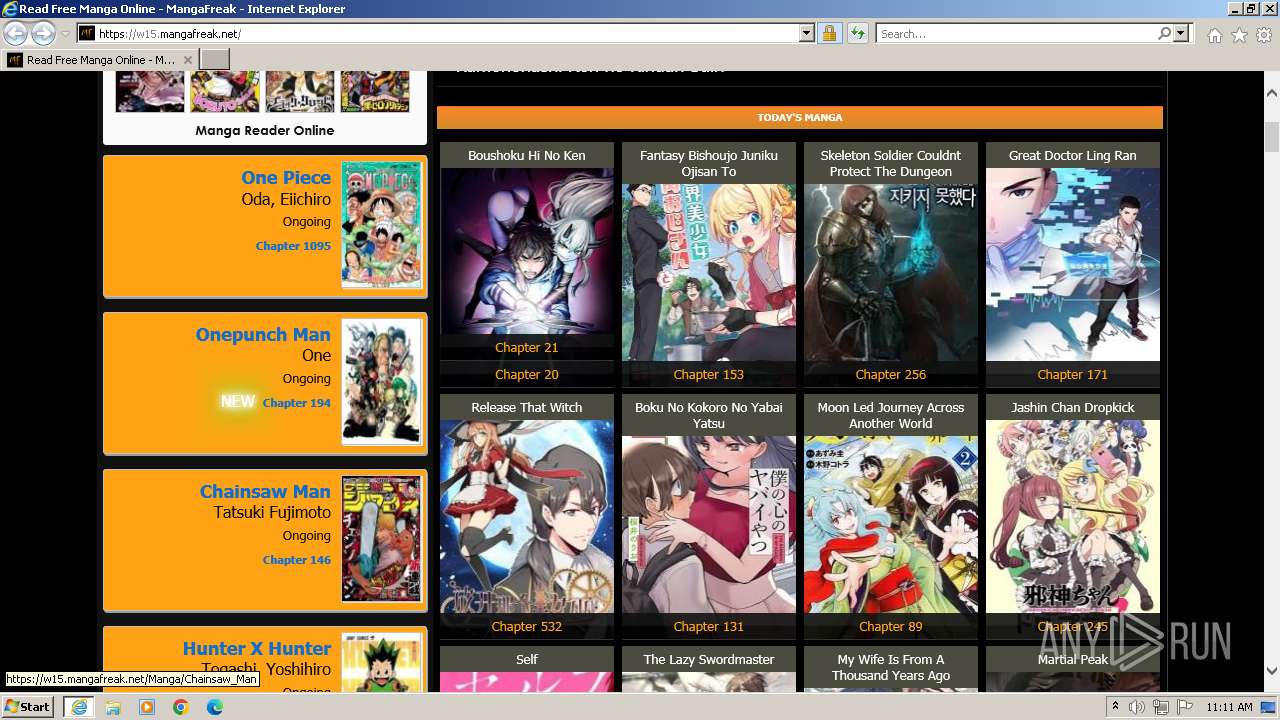The height and width of the screenshot is (720, 1280).
Task: Go forward with the IE Forward button
Action: pyautogui.click(x=43, y=34)
